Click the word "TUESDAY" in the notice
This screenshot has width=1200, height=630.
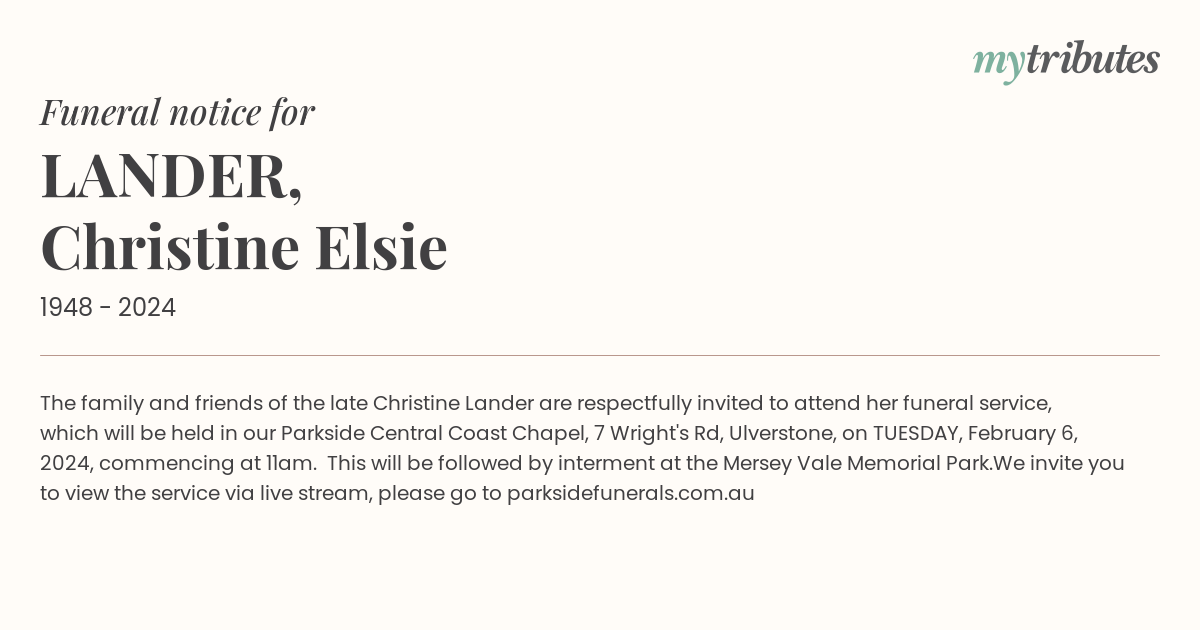[x=917, y=433]
